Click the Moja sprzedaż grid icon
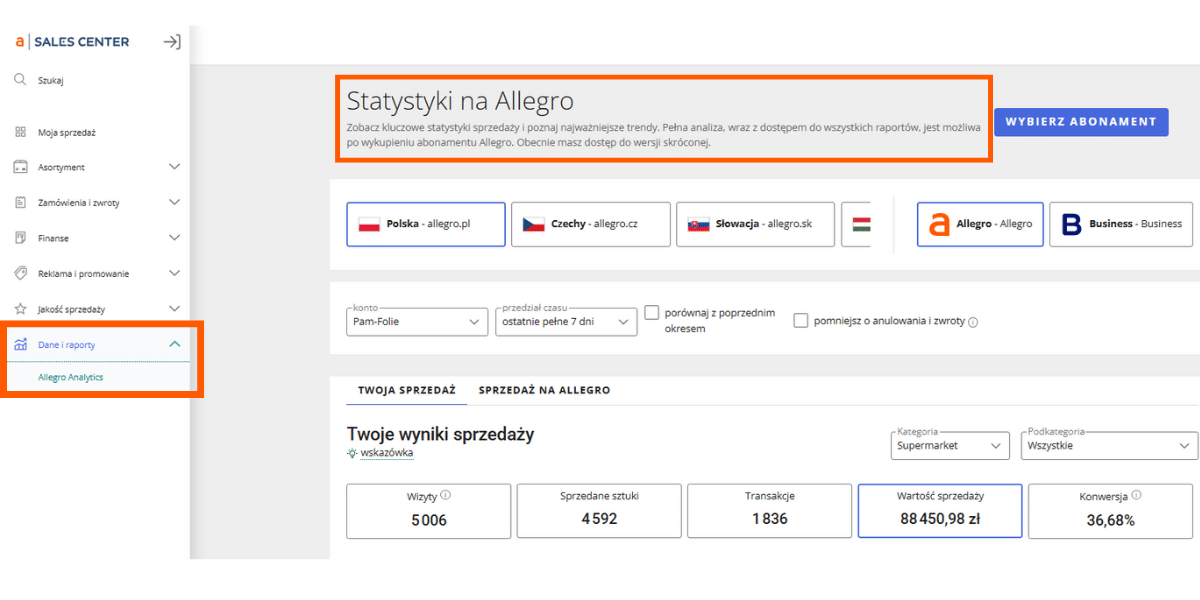The height and width of the screenshot is (600, 1200). [20, 132]
